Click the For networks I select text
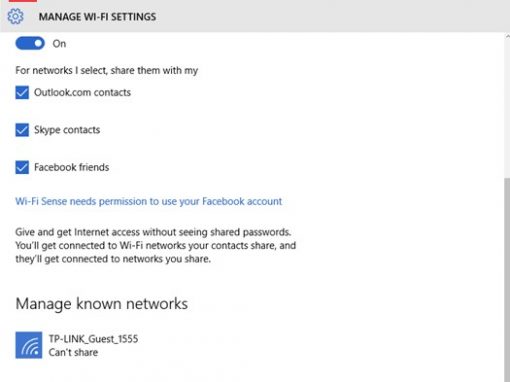This screenshot has height=382, width=510. (107, 70)
